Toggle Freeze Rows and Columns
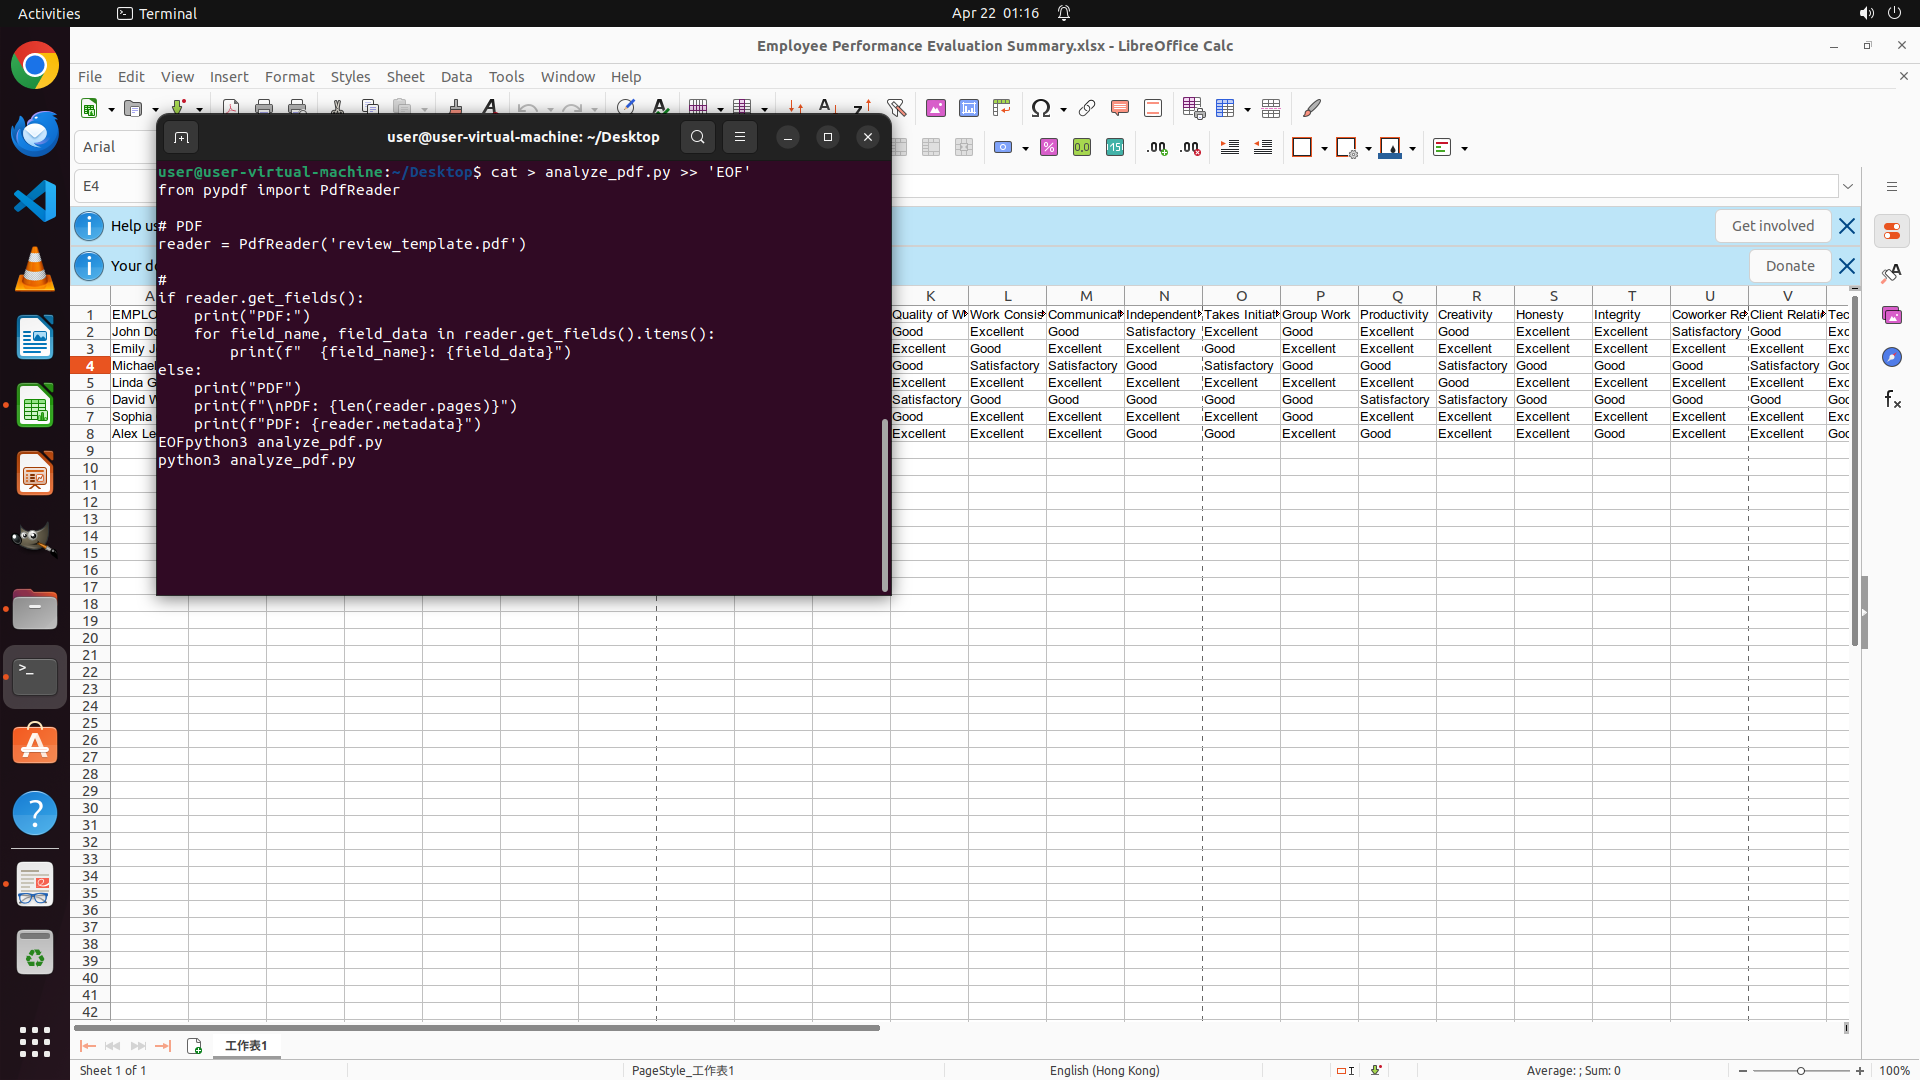This screenshot has height=1080, width=1920. 1226,108
